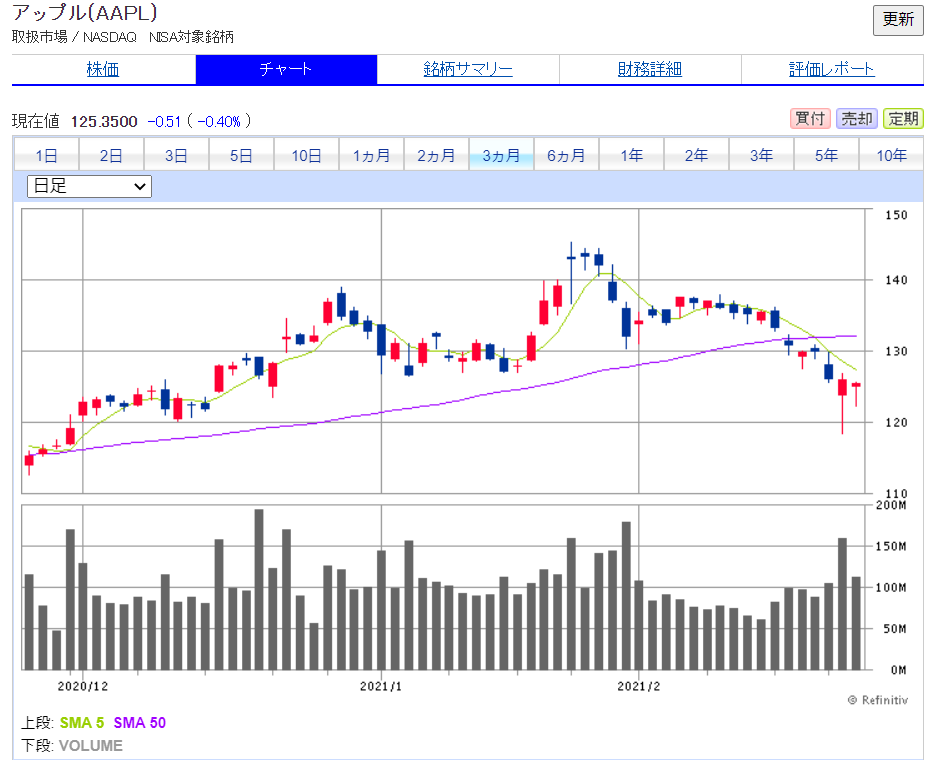Click the 2020/12 date axis label
Screen dimensions: 926x760
coord(83,686)
